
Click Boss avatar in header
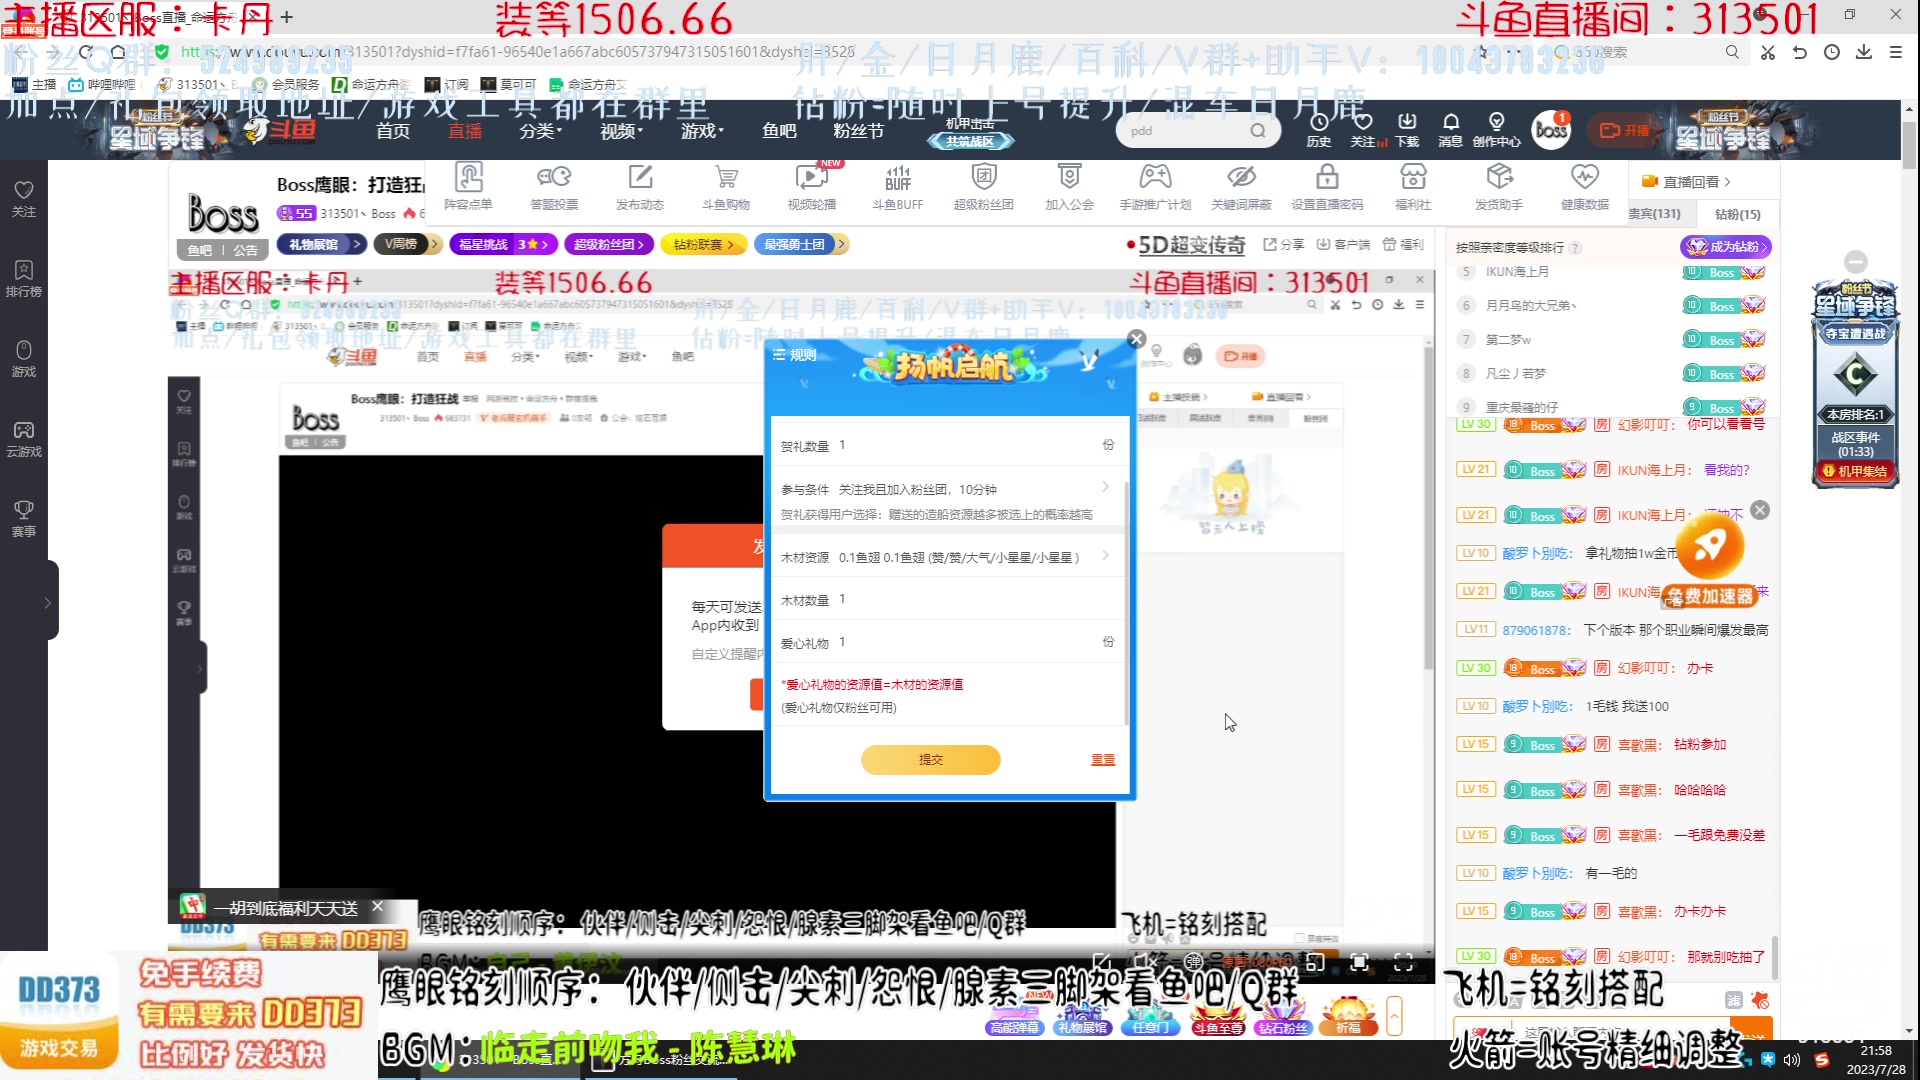(1551, 130)
